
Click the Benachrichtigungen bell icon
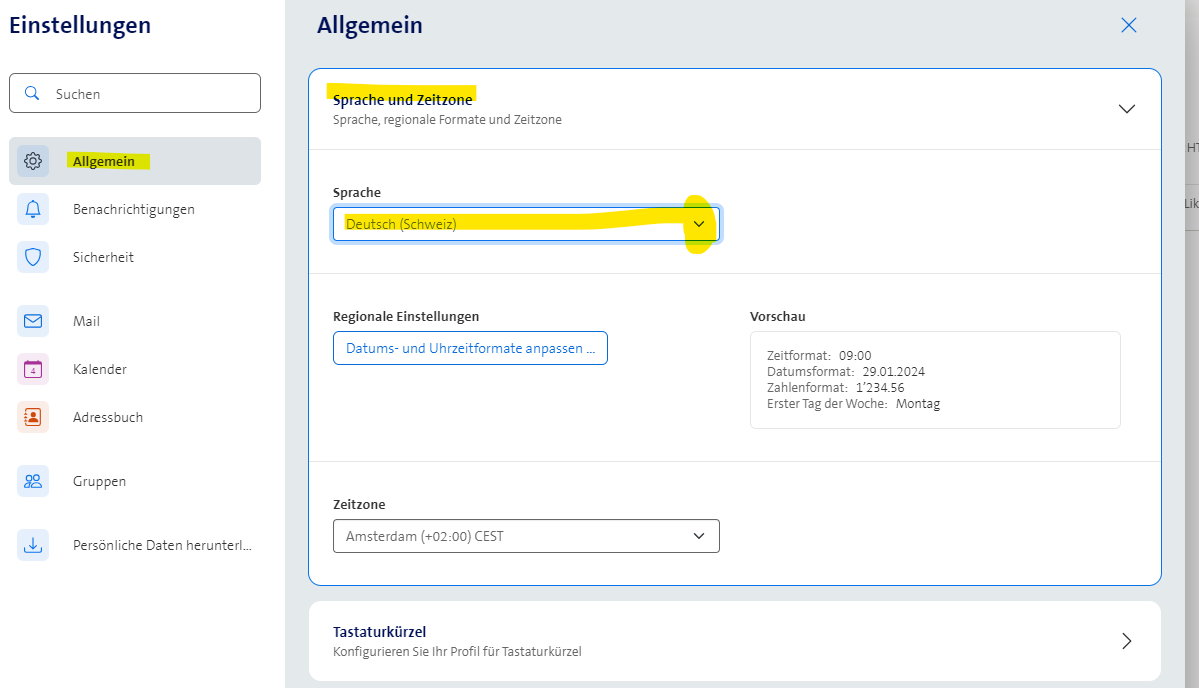coord(33,209)
